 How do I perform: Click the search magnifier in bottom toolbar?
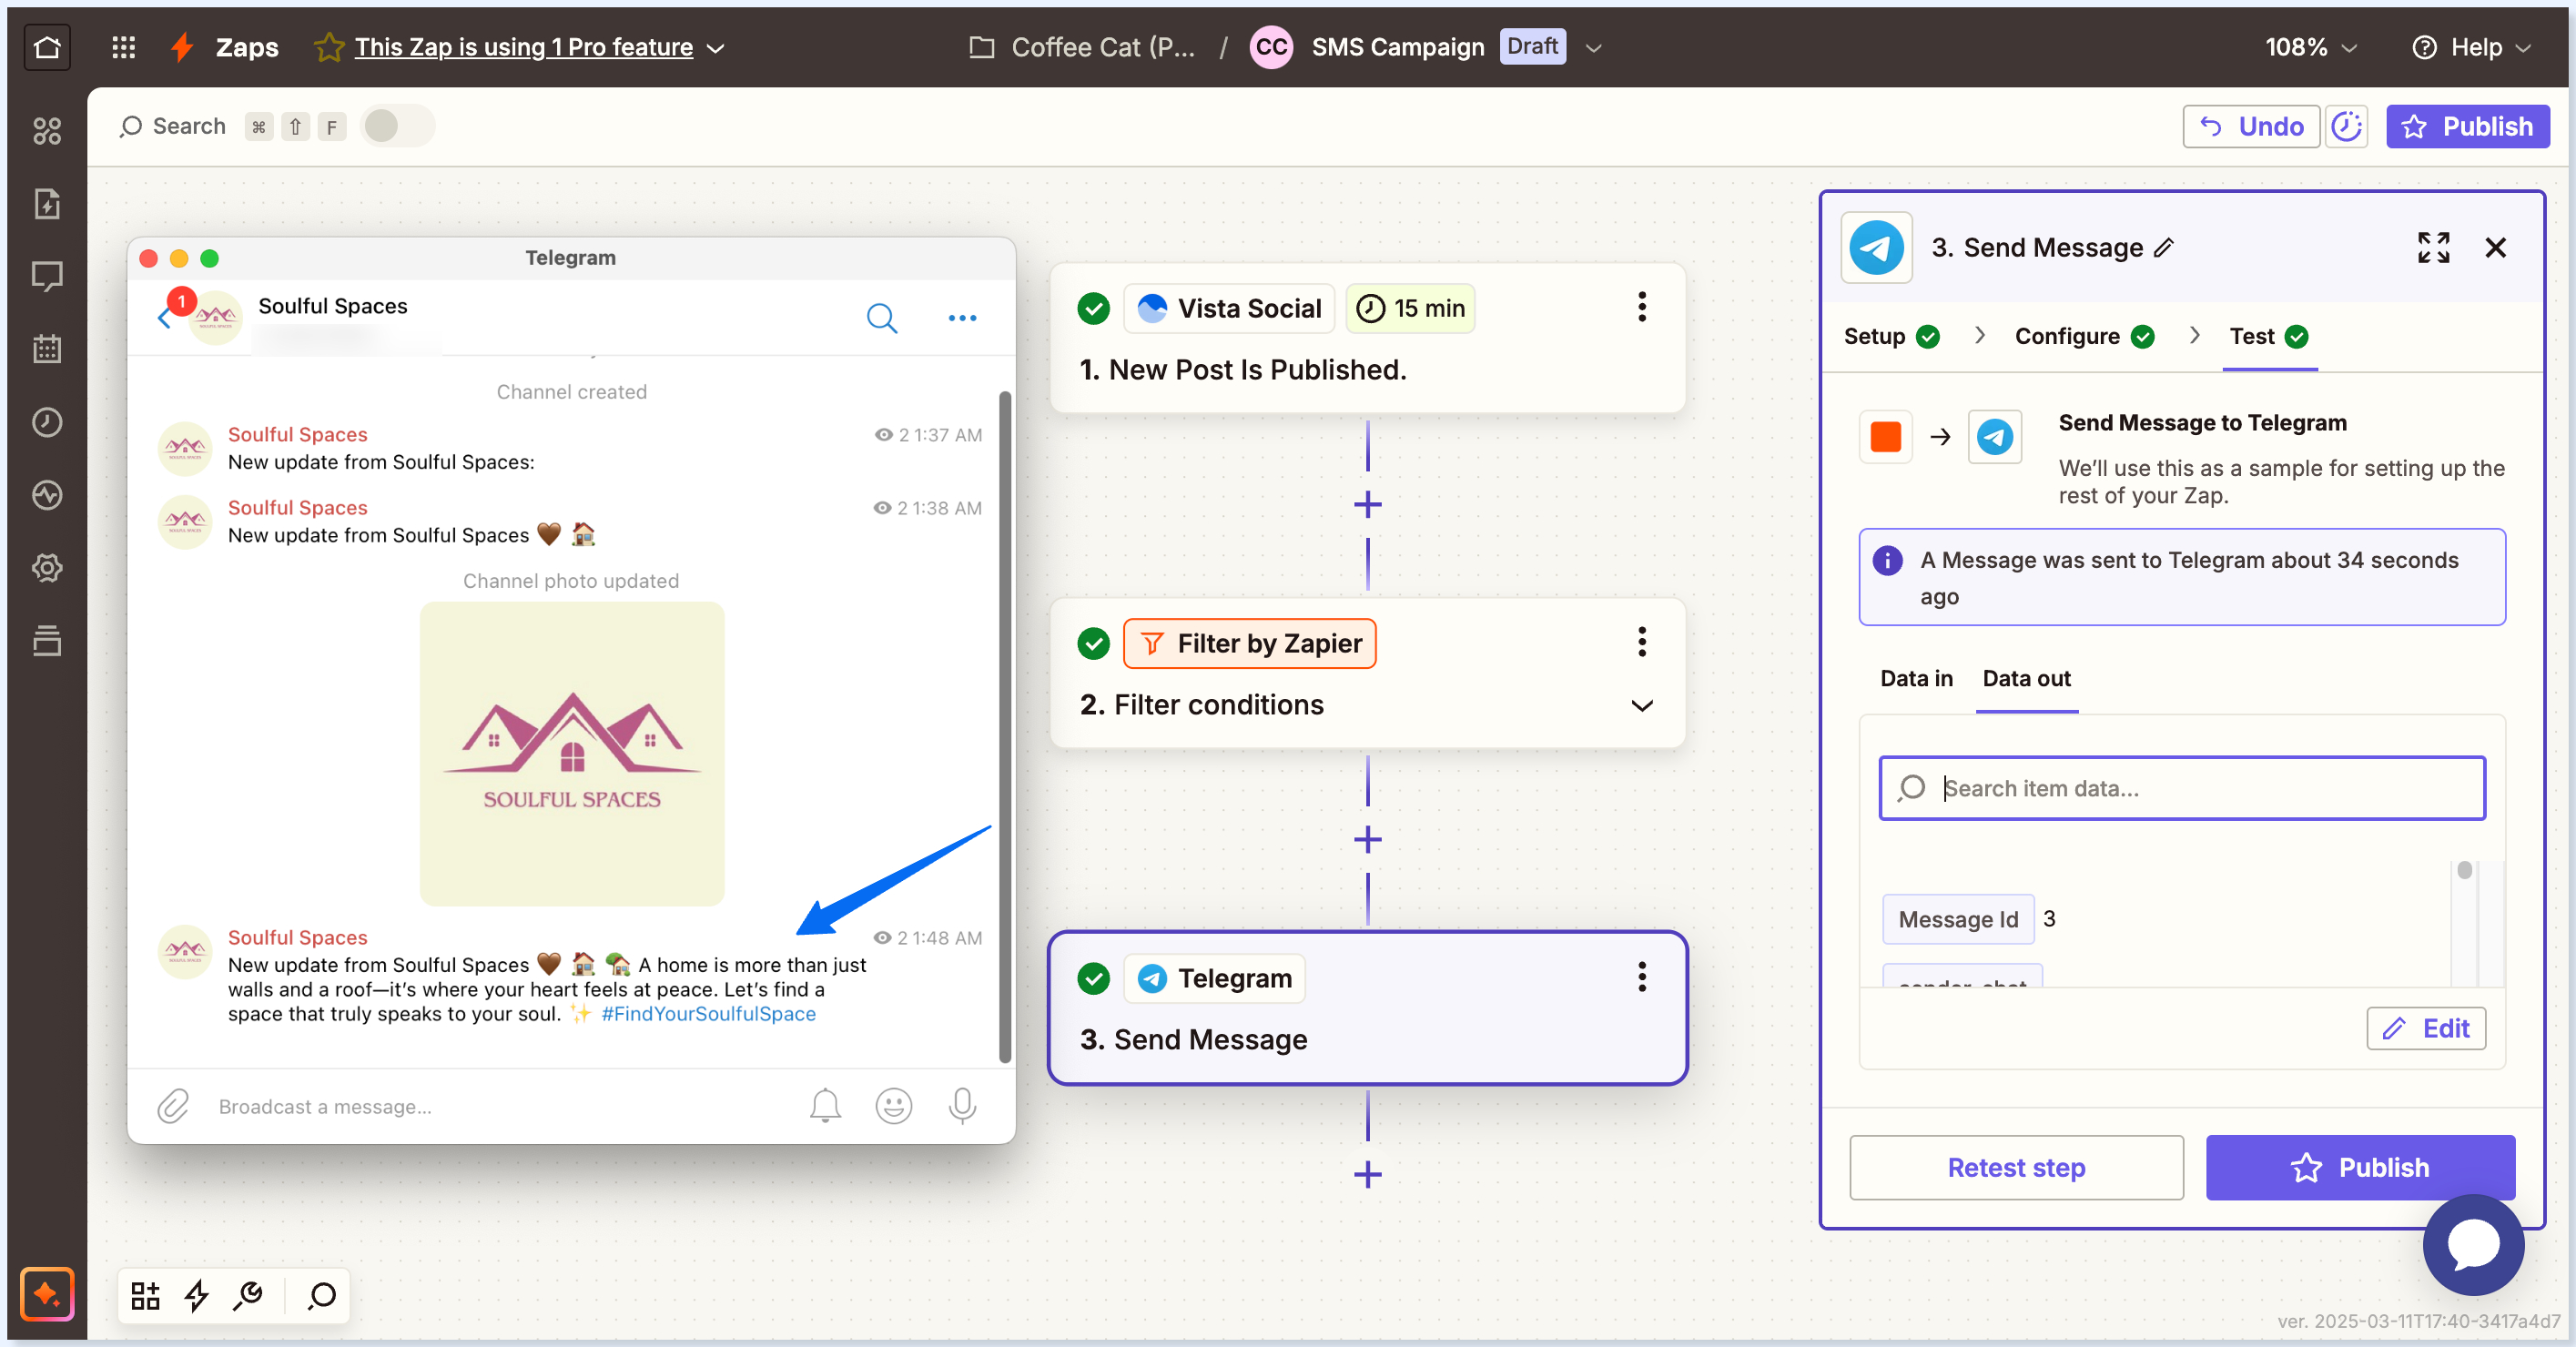(322, 1295)
